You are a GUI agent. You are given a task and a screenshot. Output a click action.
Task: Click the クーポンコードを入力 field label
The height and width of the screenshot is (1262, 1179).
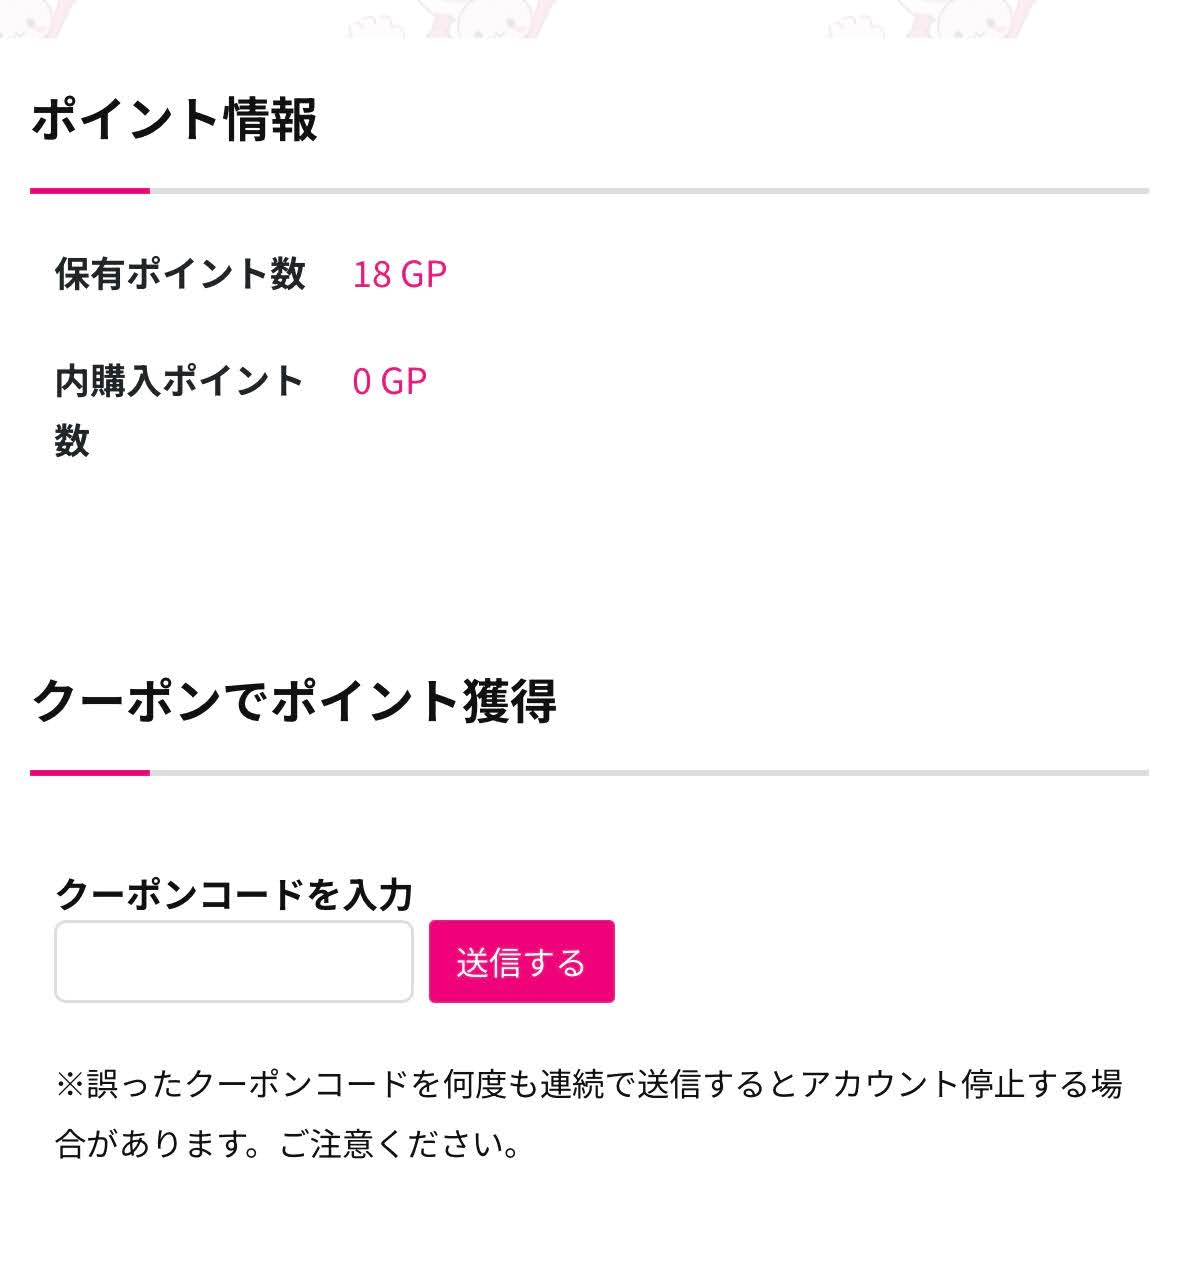pos(234,893)
